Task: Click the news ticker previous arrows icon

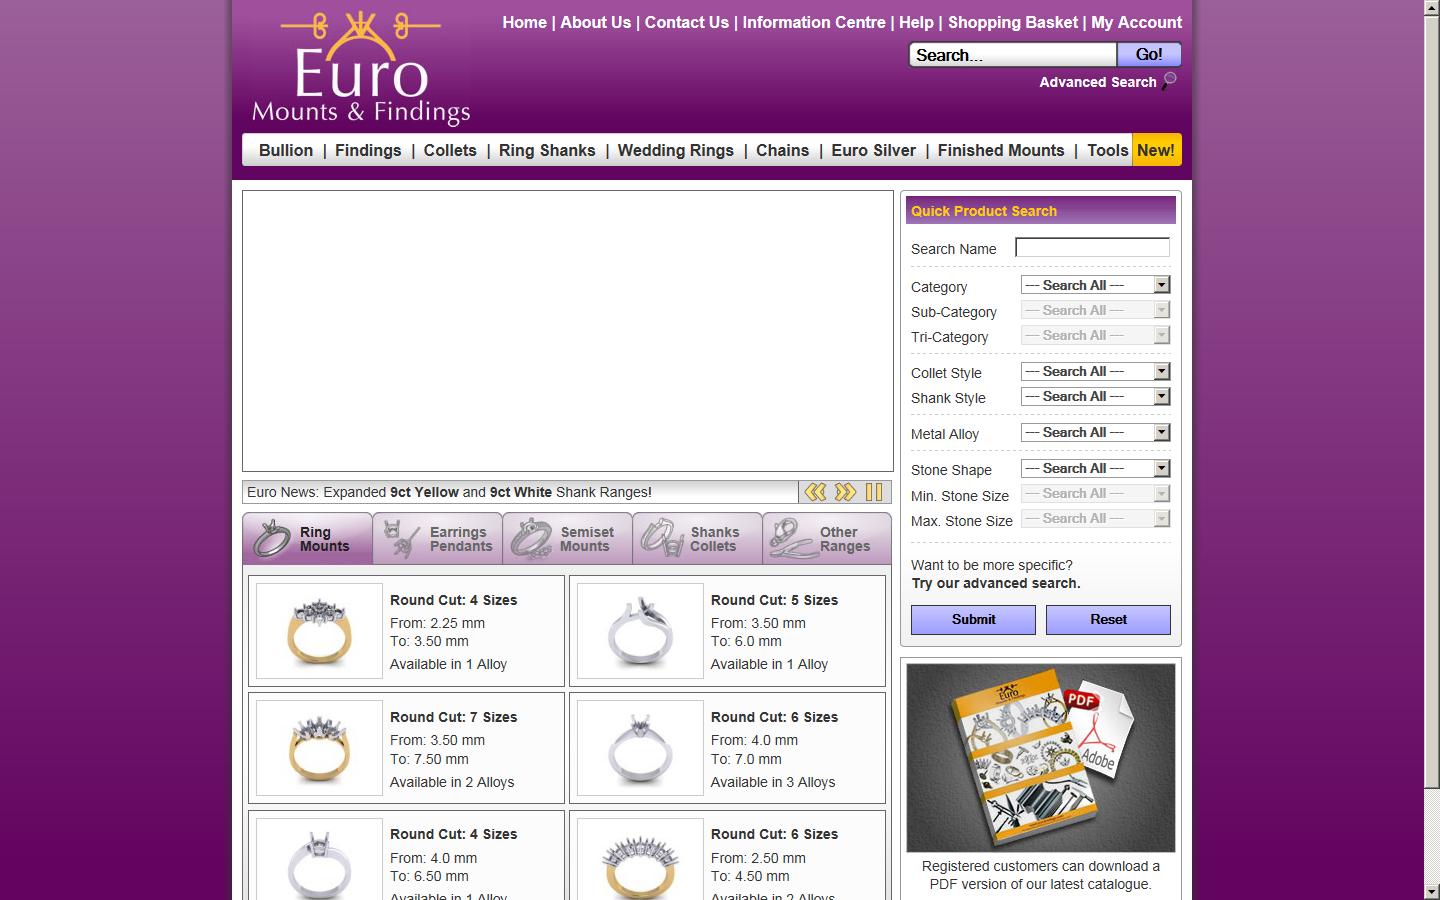Action: pos(816,492)
